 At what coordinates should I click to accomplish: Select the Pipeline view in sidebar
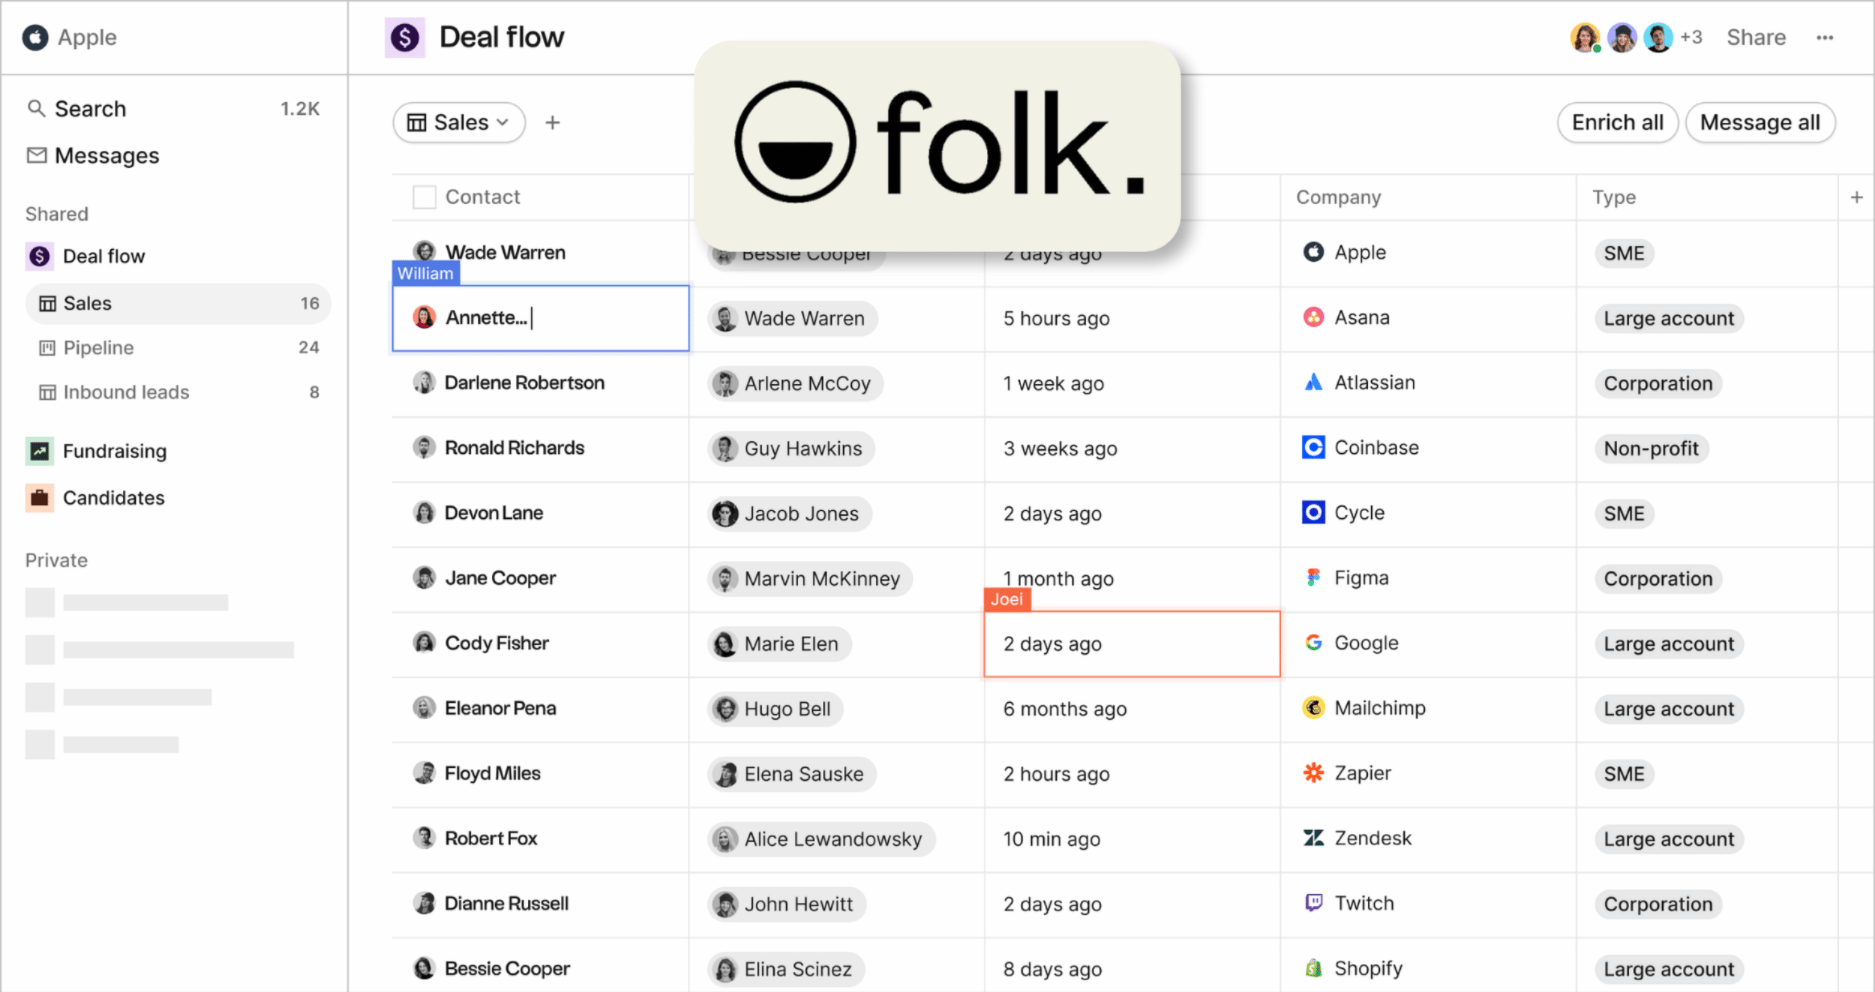click(x=178, y=348)
